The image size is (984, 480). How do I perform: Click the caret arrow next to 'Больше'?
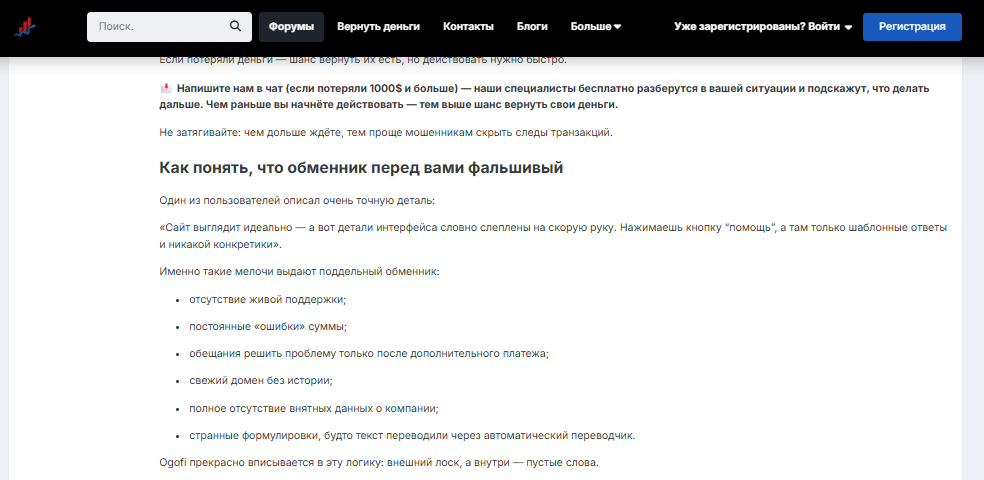[617, 27]
